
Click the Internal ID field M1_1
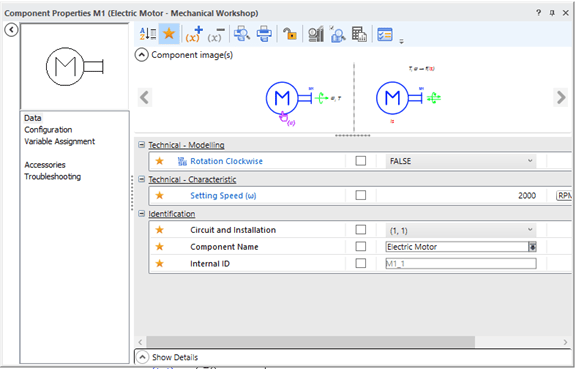click(x=461, y=264)
